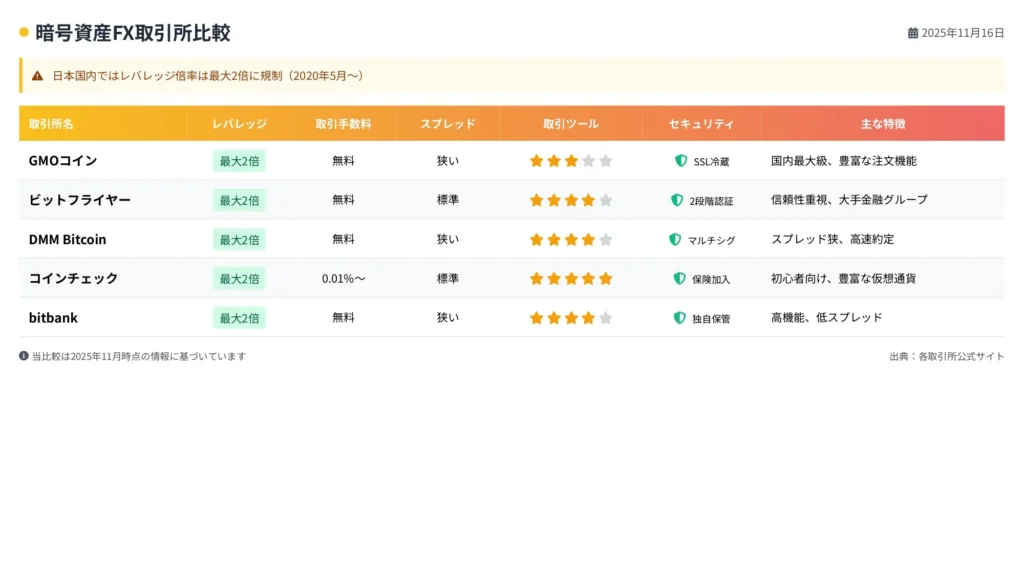Click the 取引手数料 column header

(343, 124)
